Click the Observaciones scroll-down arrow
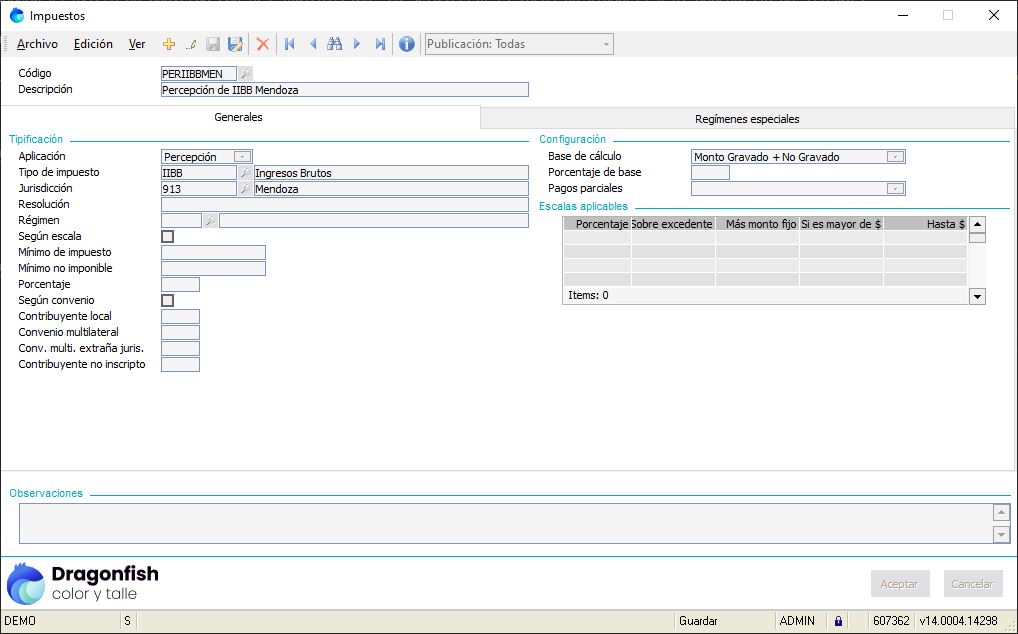Image resolution: width=1018 pixels, height=634 pixels. pos(1001,535)
